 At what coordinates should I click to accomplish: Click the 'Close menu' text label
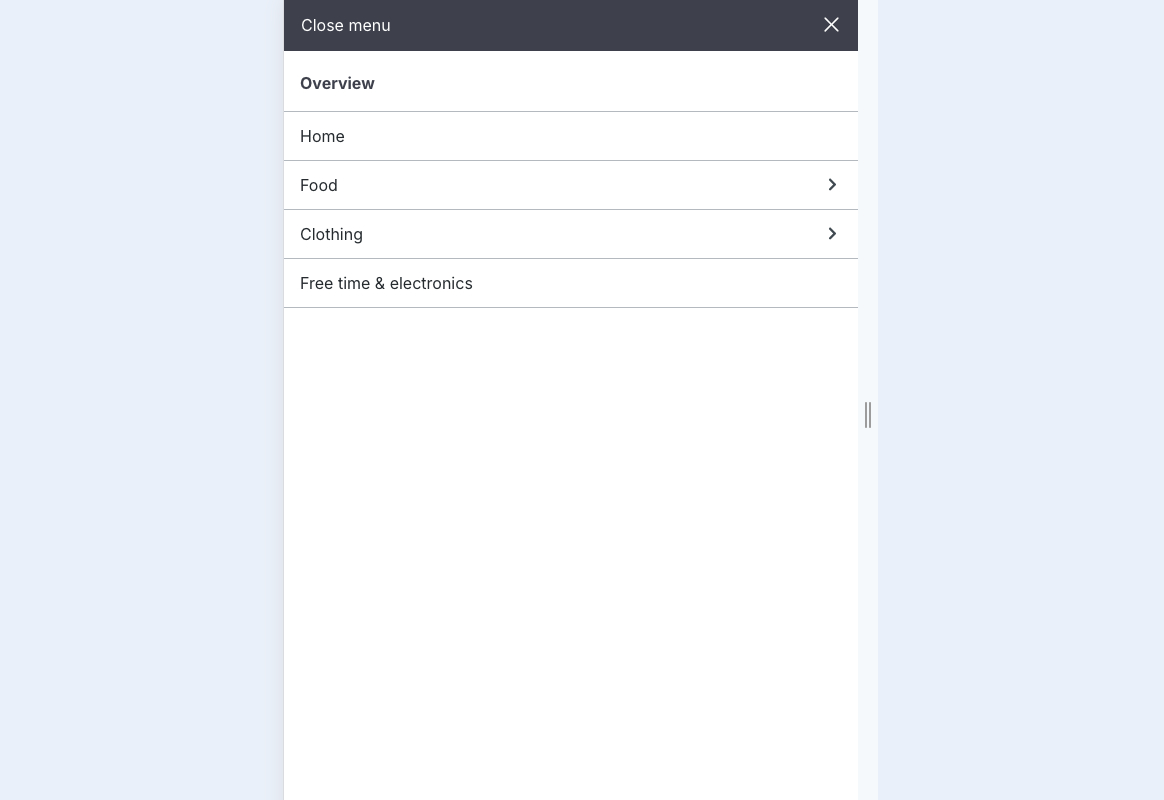pos(346,25)
